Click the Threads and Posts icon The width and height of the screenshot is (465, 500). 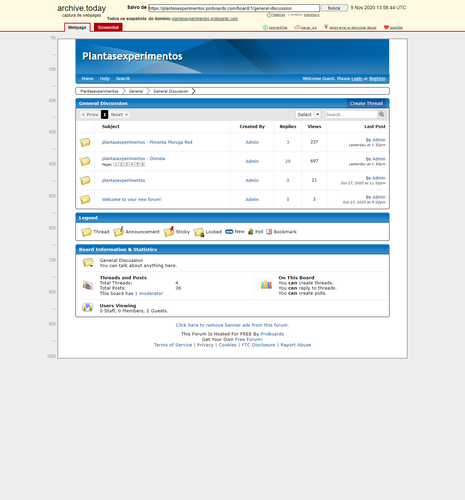pyautogui.click(x=88, y=285)
